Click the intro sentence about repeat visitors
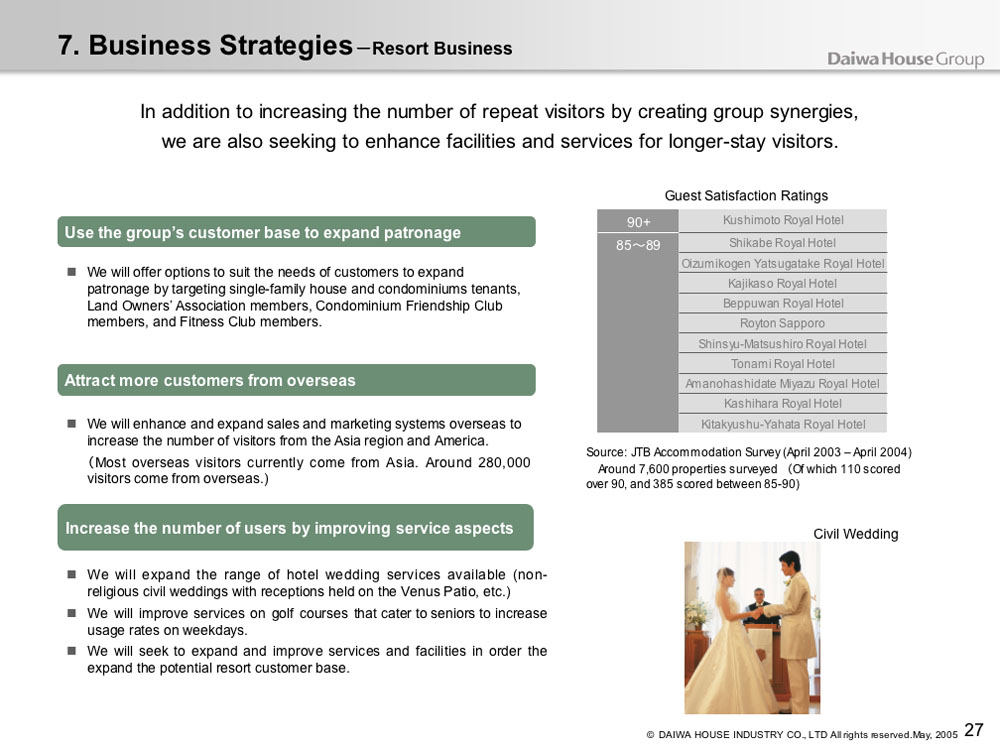The image size is (1000, 750). click(x=499, y=112)
